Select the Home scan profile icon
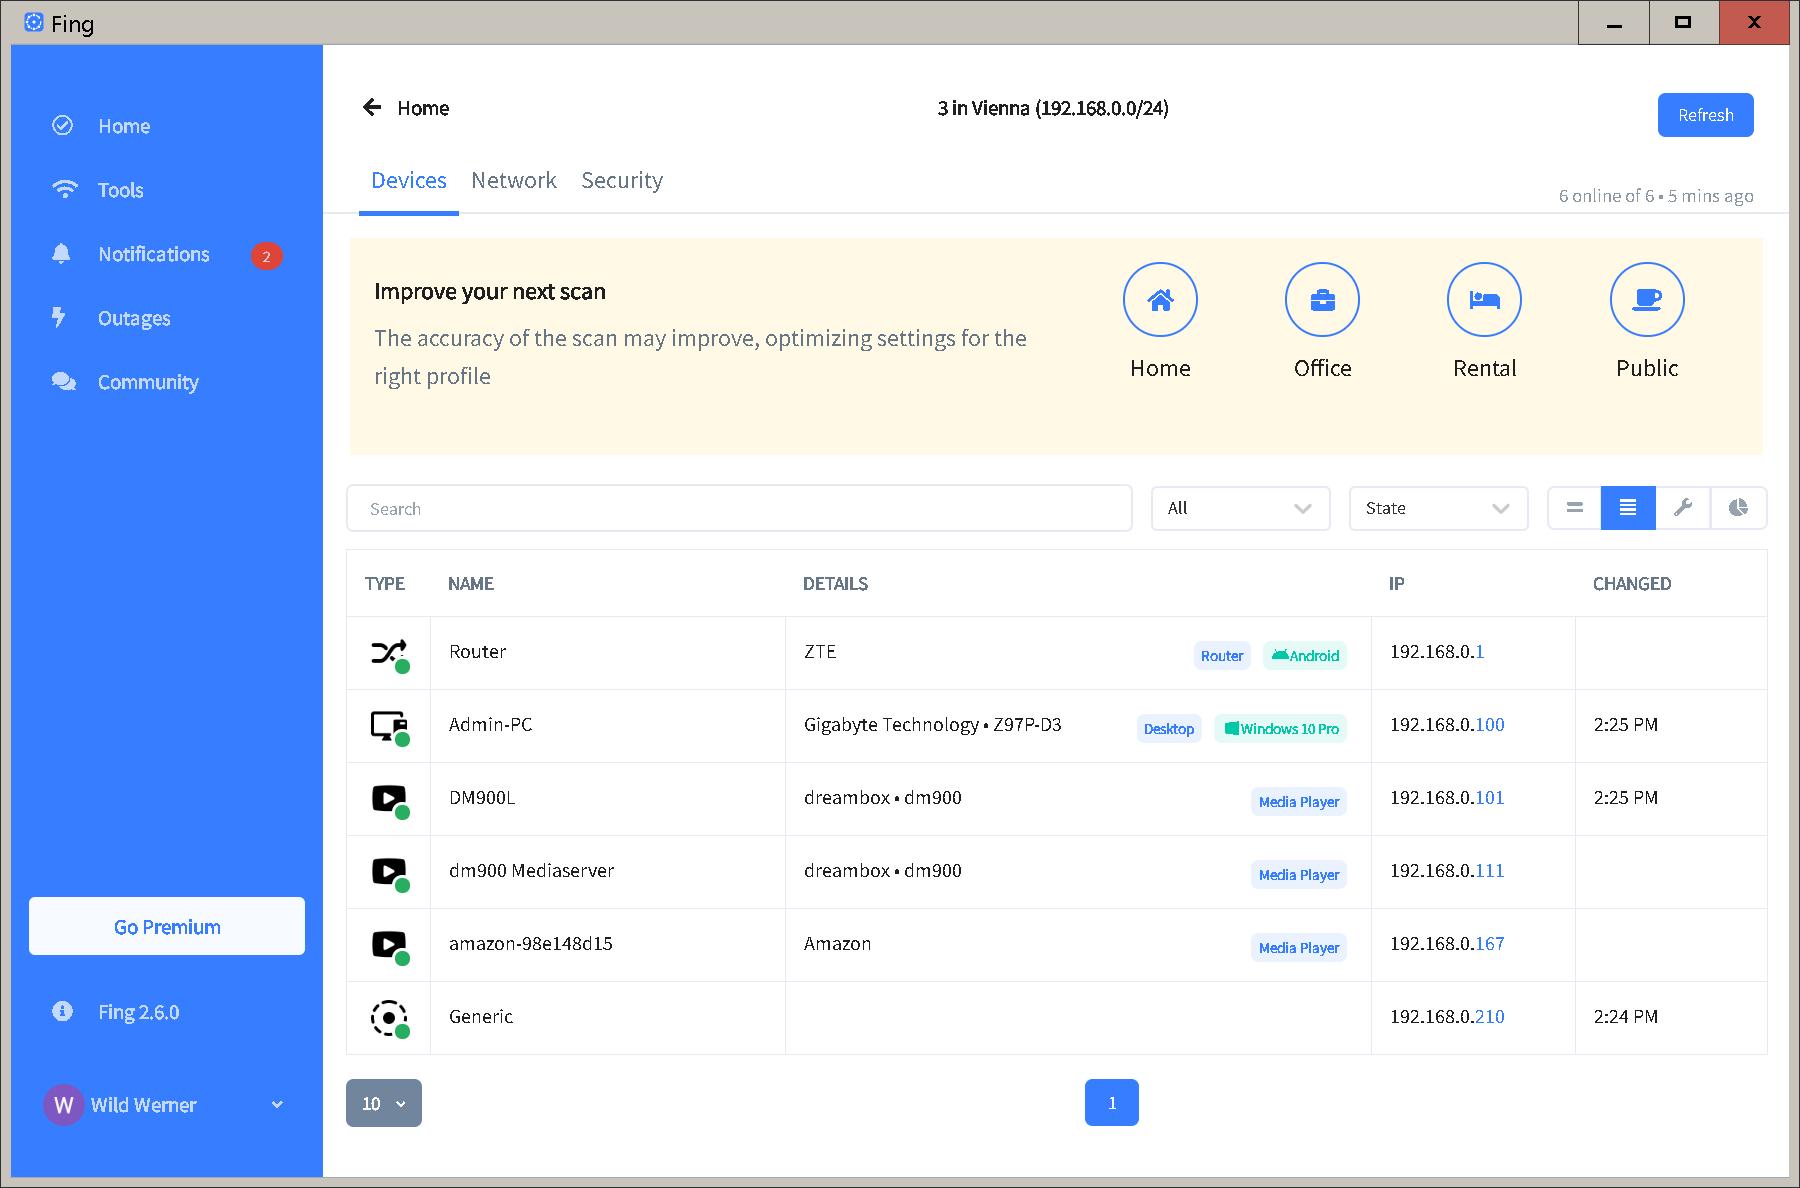Screen dimensions: 1800x1188 point(1160,300)
